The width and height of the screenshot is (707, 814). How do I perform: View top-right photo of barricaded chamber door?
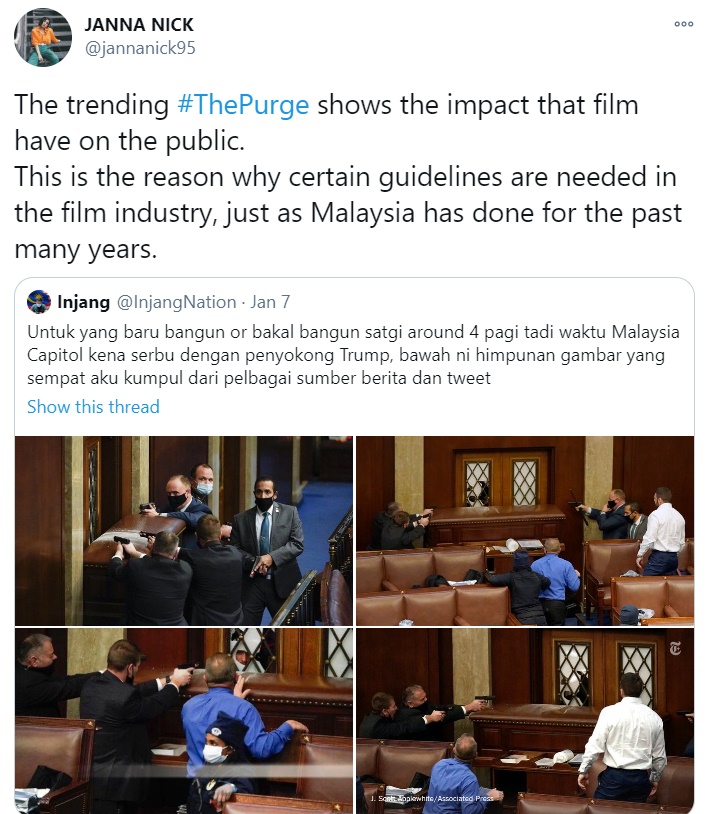[x=525, y=531]
